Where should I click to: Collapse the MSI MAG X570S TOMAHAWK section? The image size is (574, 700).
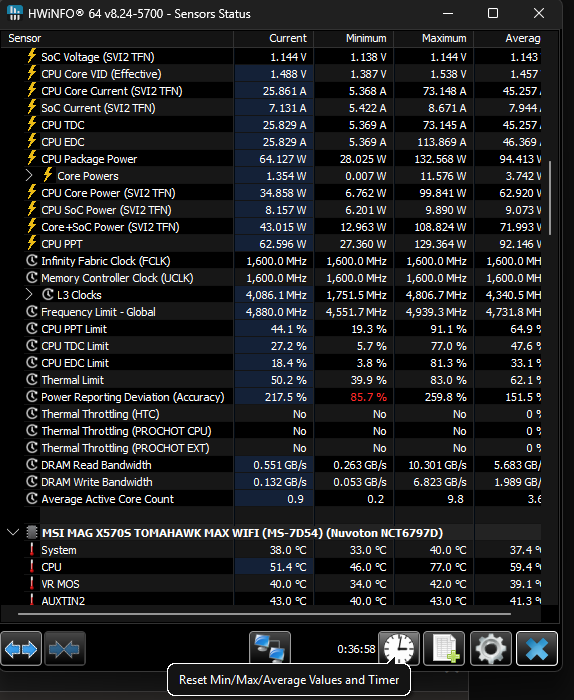[13, 532]
